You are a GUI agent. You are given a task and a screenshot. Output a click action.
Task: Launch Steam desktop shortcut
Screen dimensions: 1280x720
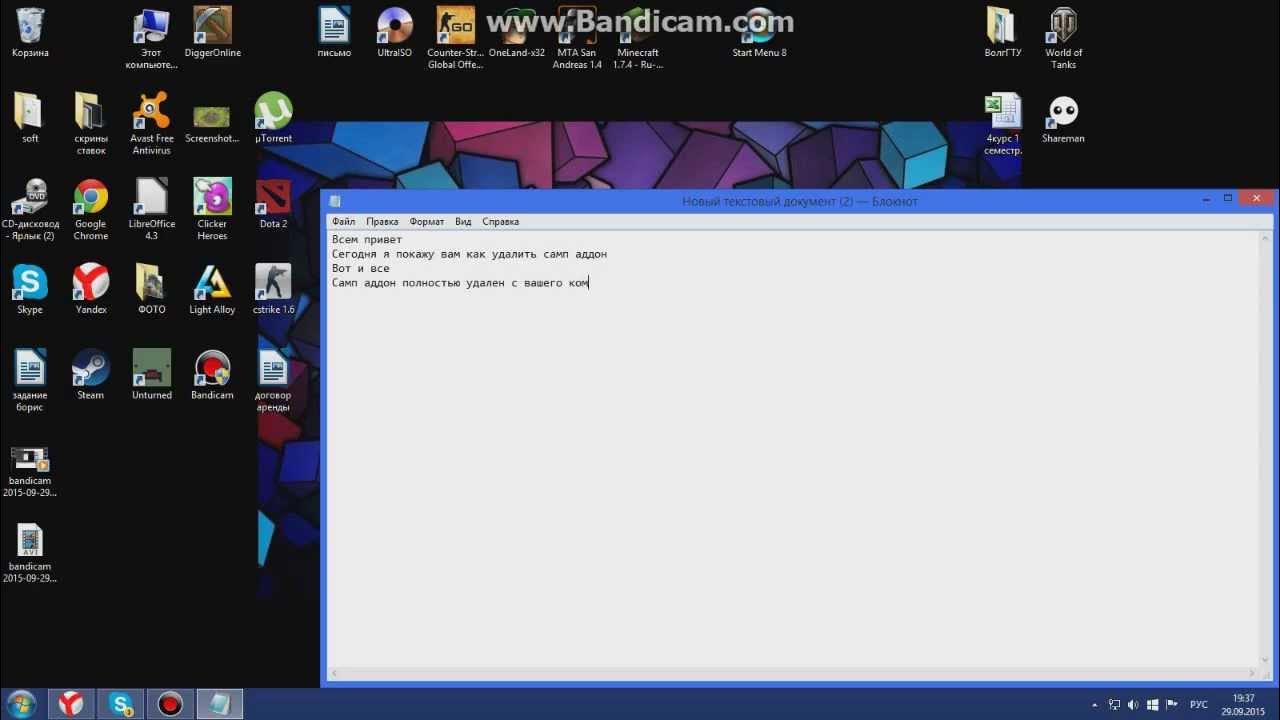91,375
